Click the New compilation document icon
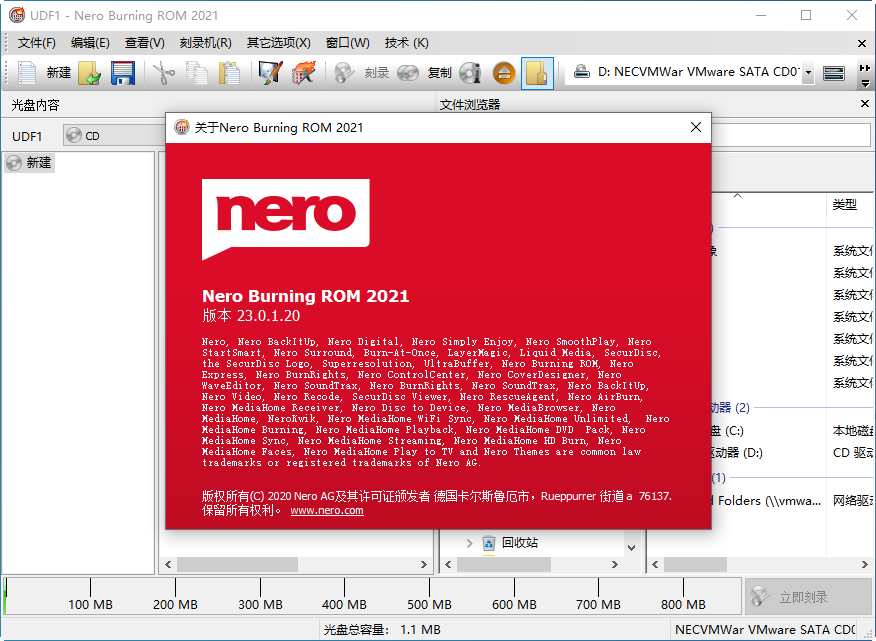The image size is (876, 641). point(27,73)
